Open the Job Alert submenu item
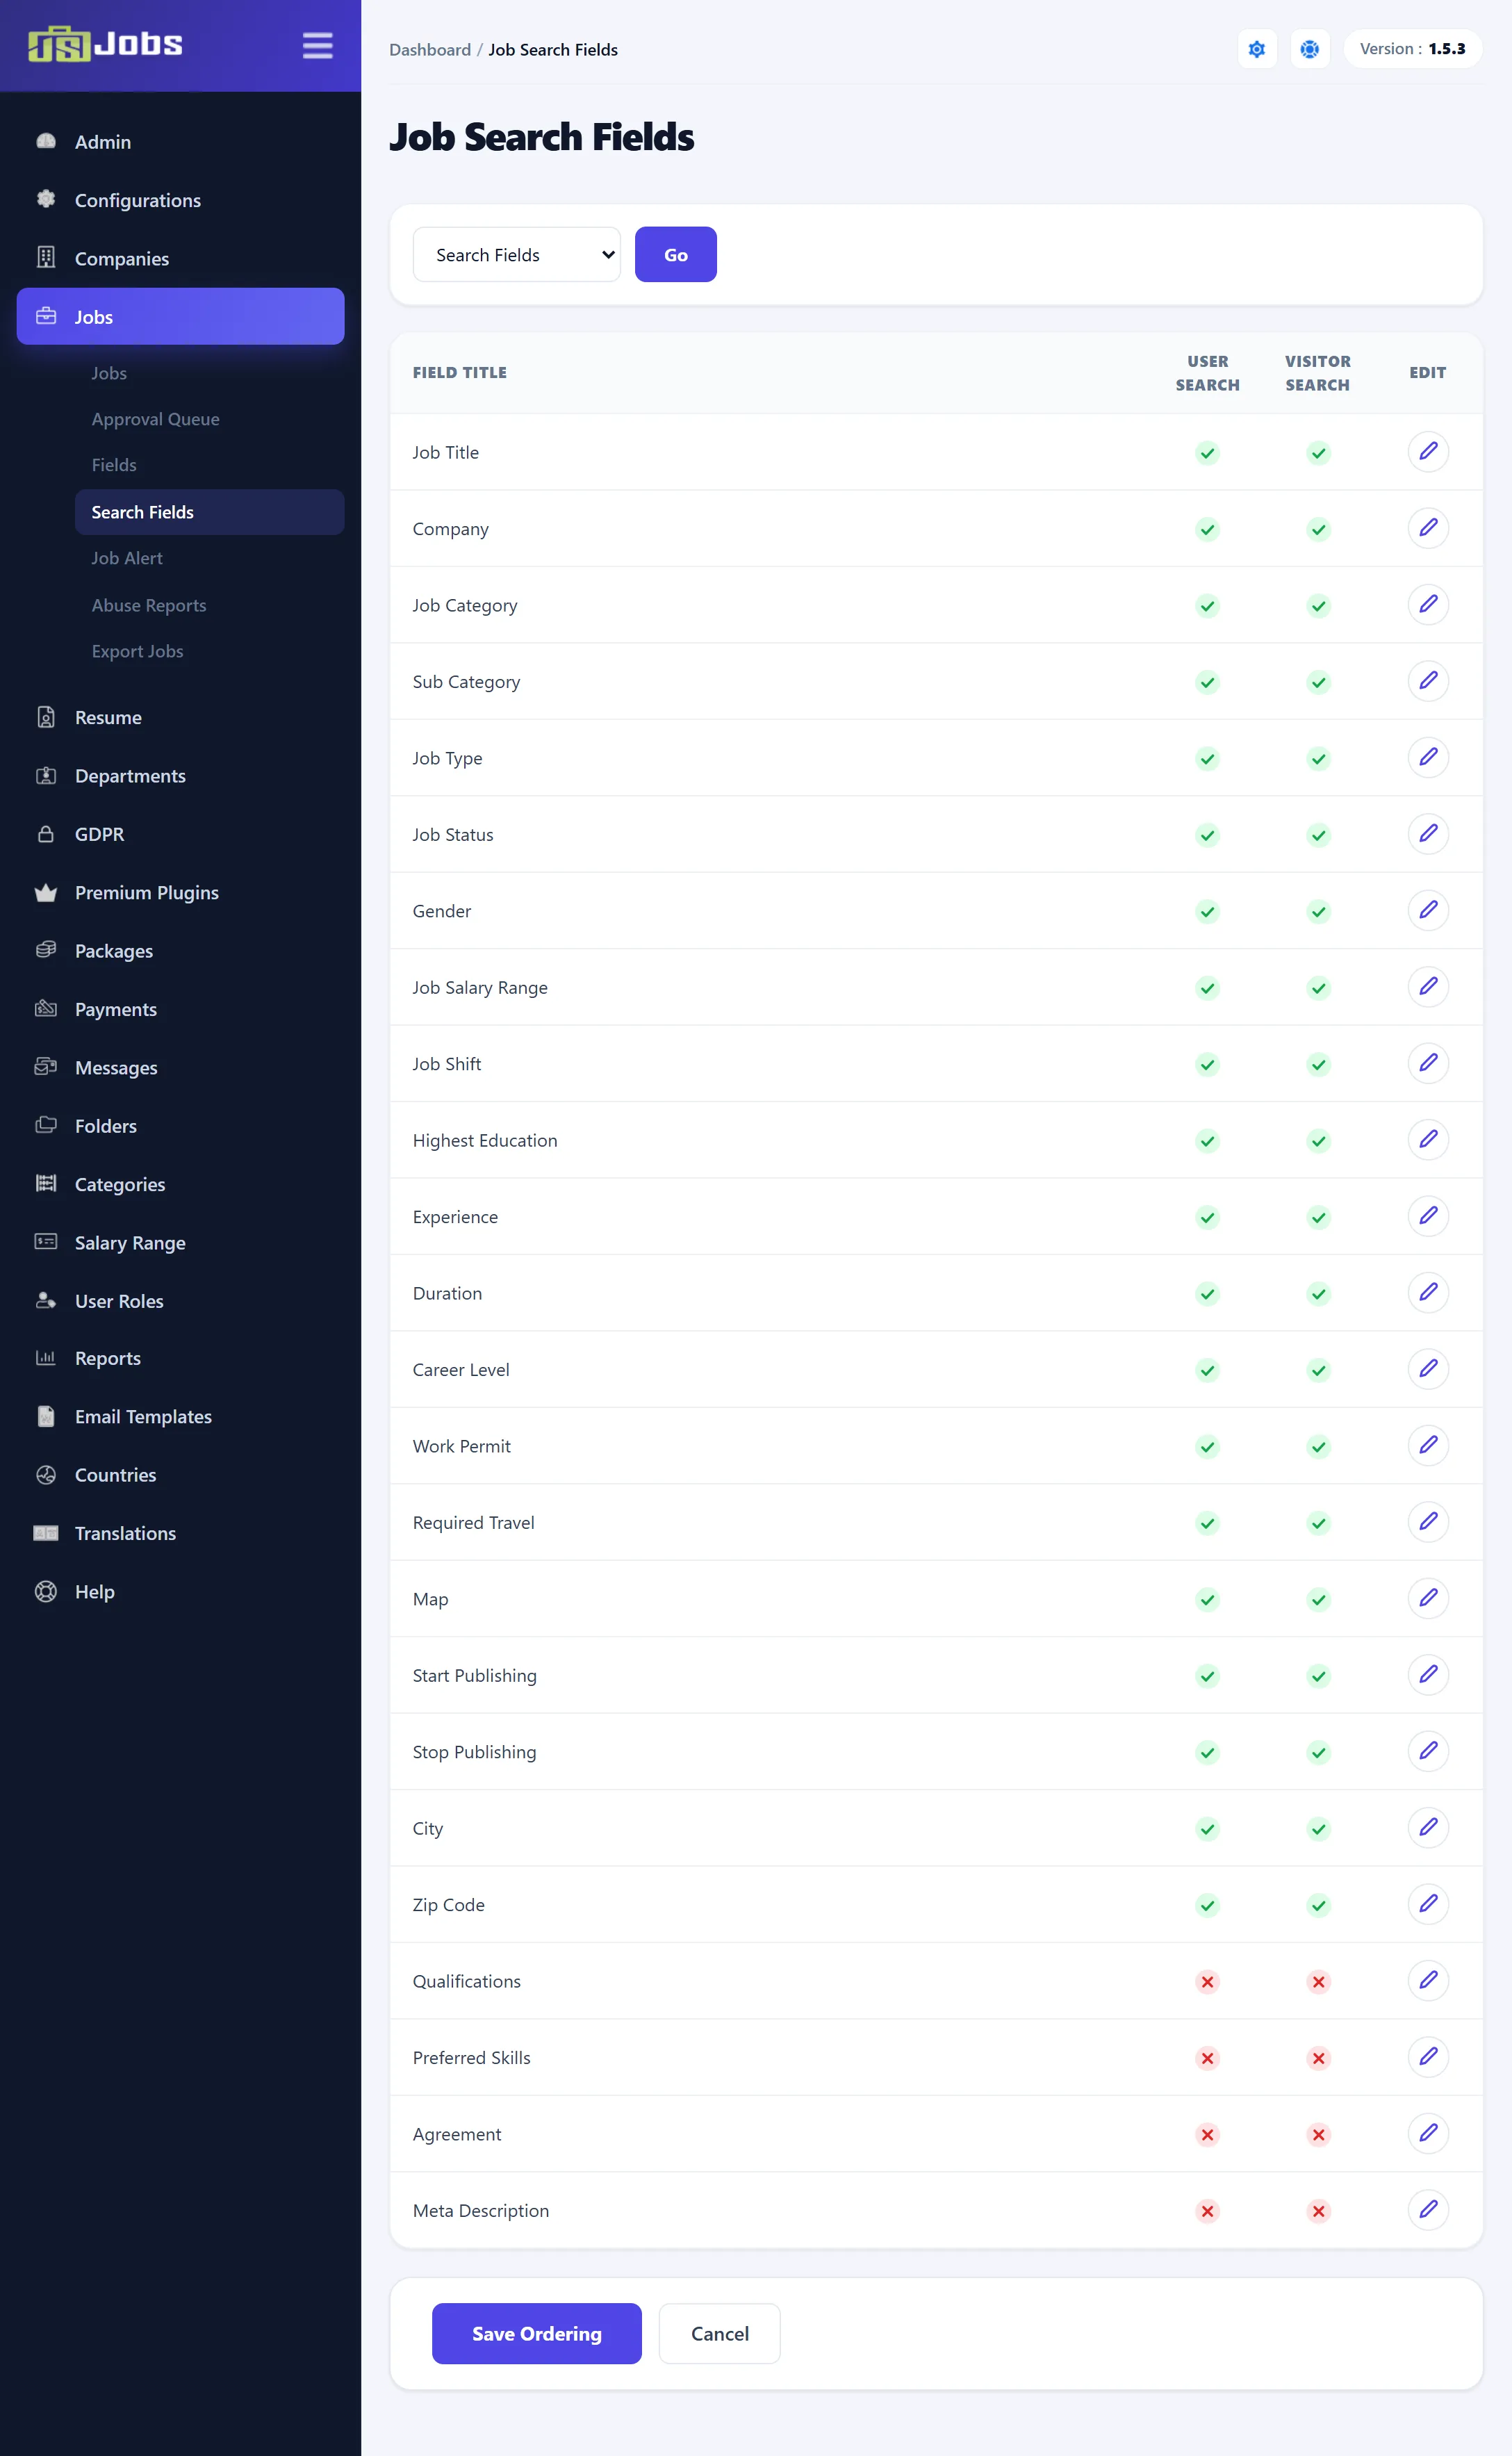This screenshot has height=2456, width=1512. coord(127,558)
